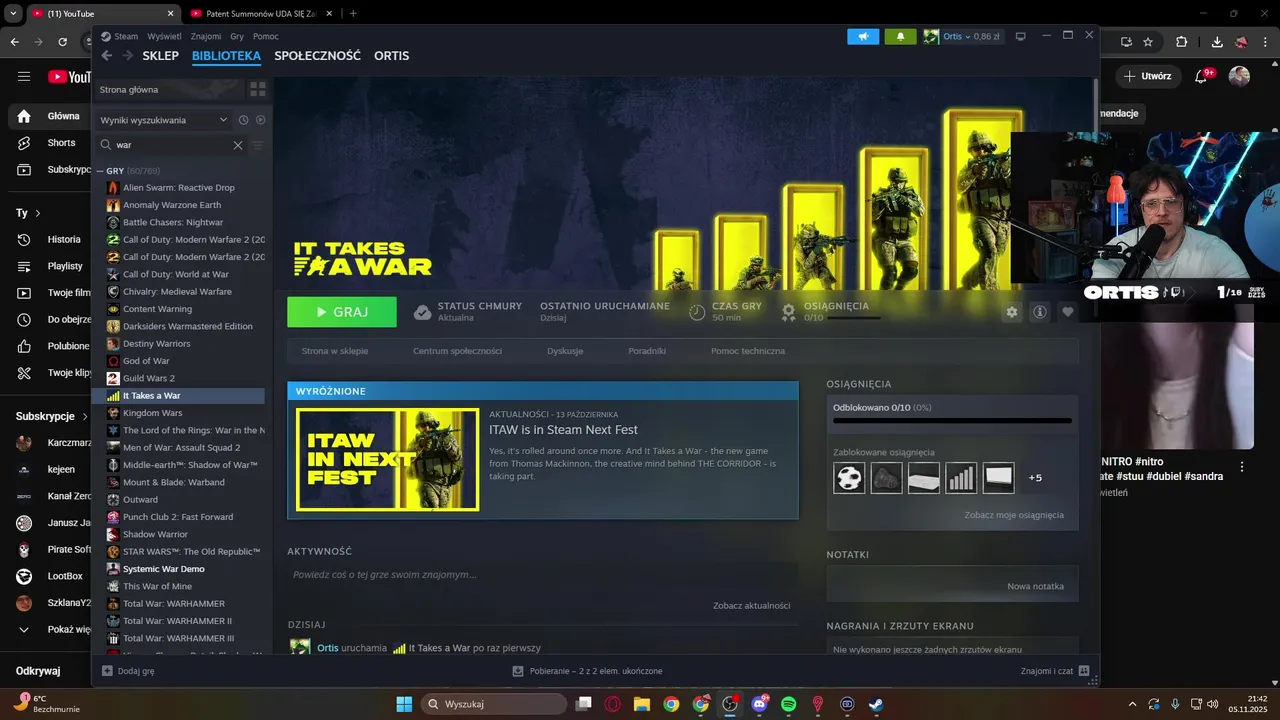1280x720 pixels.
Task: Collapse the GRY category list
Action: point(100,171)
